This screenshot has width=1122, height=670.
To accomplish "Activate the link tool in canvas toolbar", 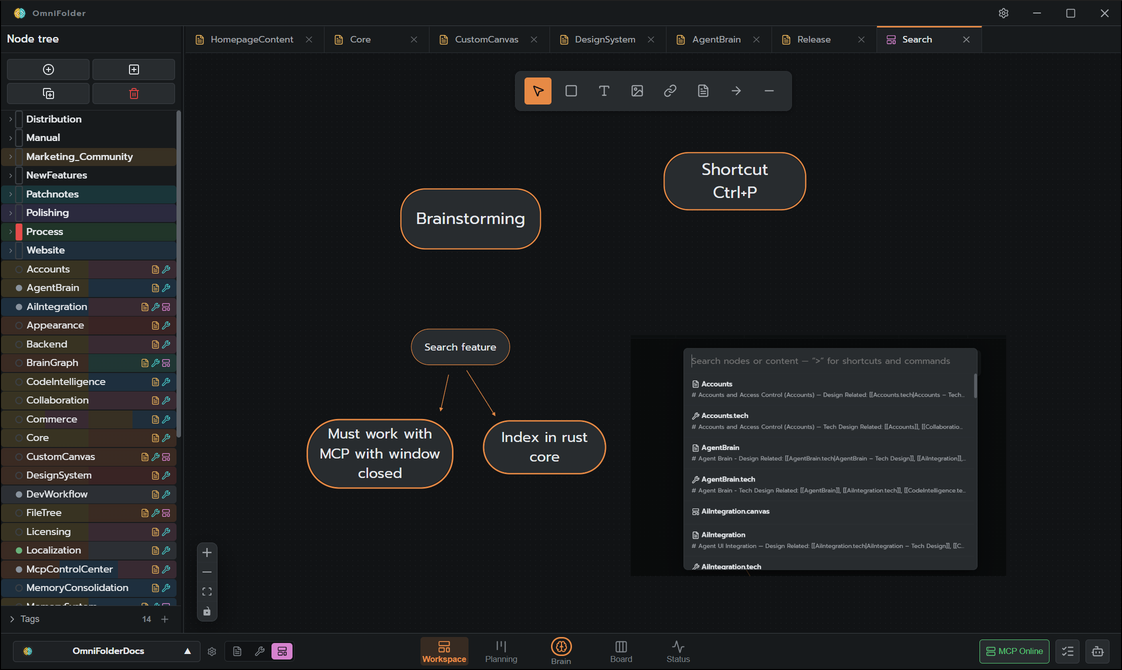I will tap(670, 91).
